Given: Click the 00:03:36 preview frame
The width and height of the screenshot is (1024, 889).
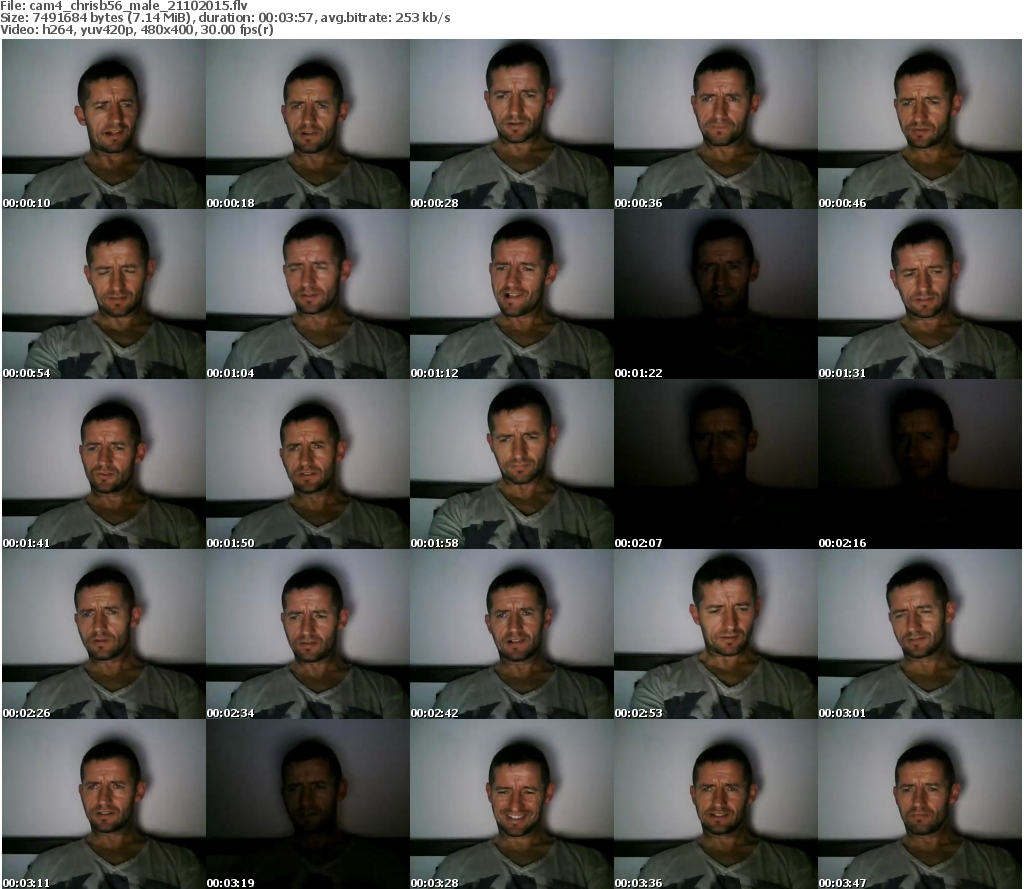Looking at the screenshot, I should 715,803.
